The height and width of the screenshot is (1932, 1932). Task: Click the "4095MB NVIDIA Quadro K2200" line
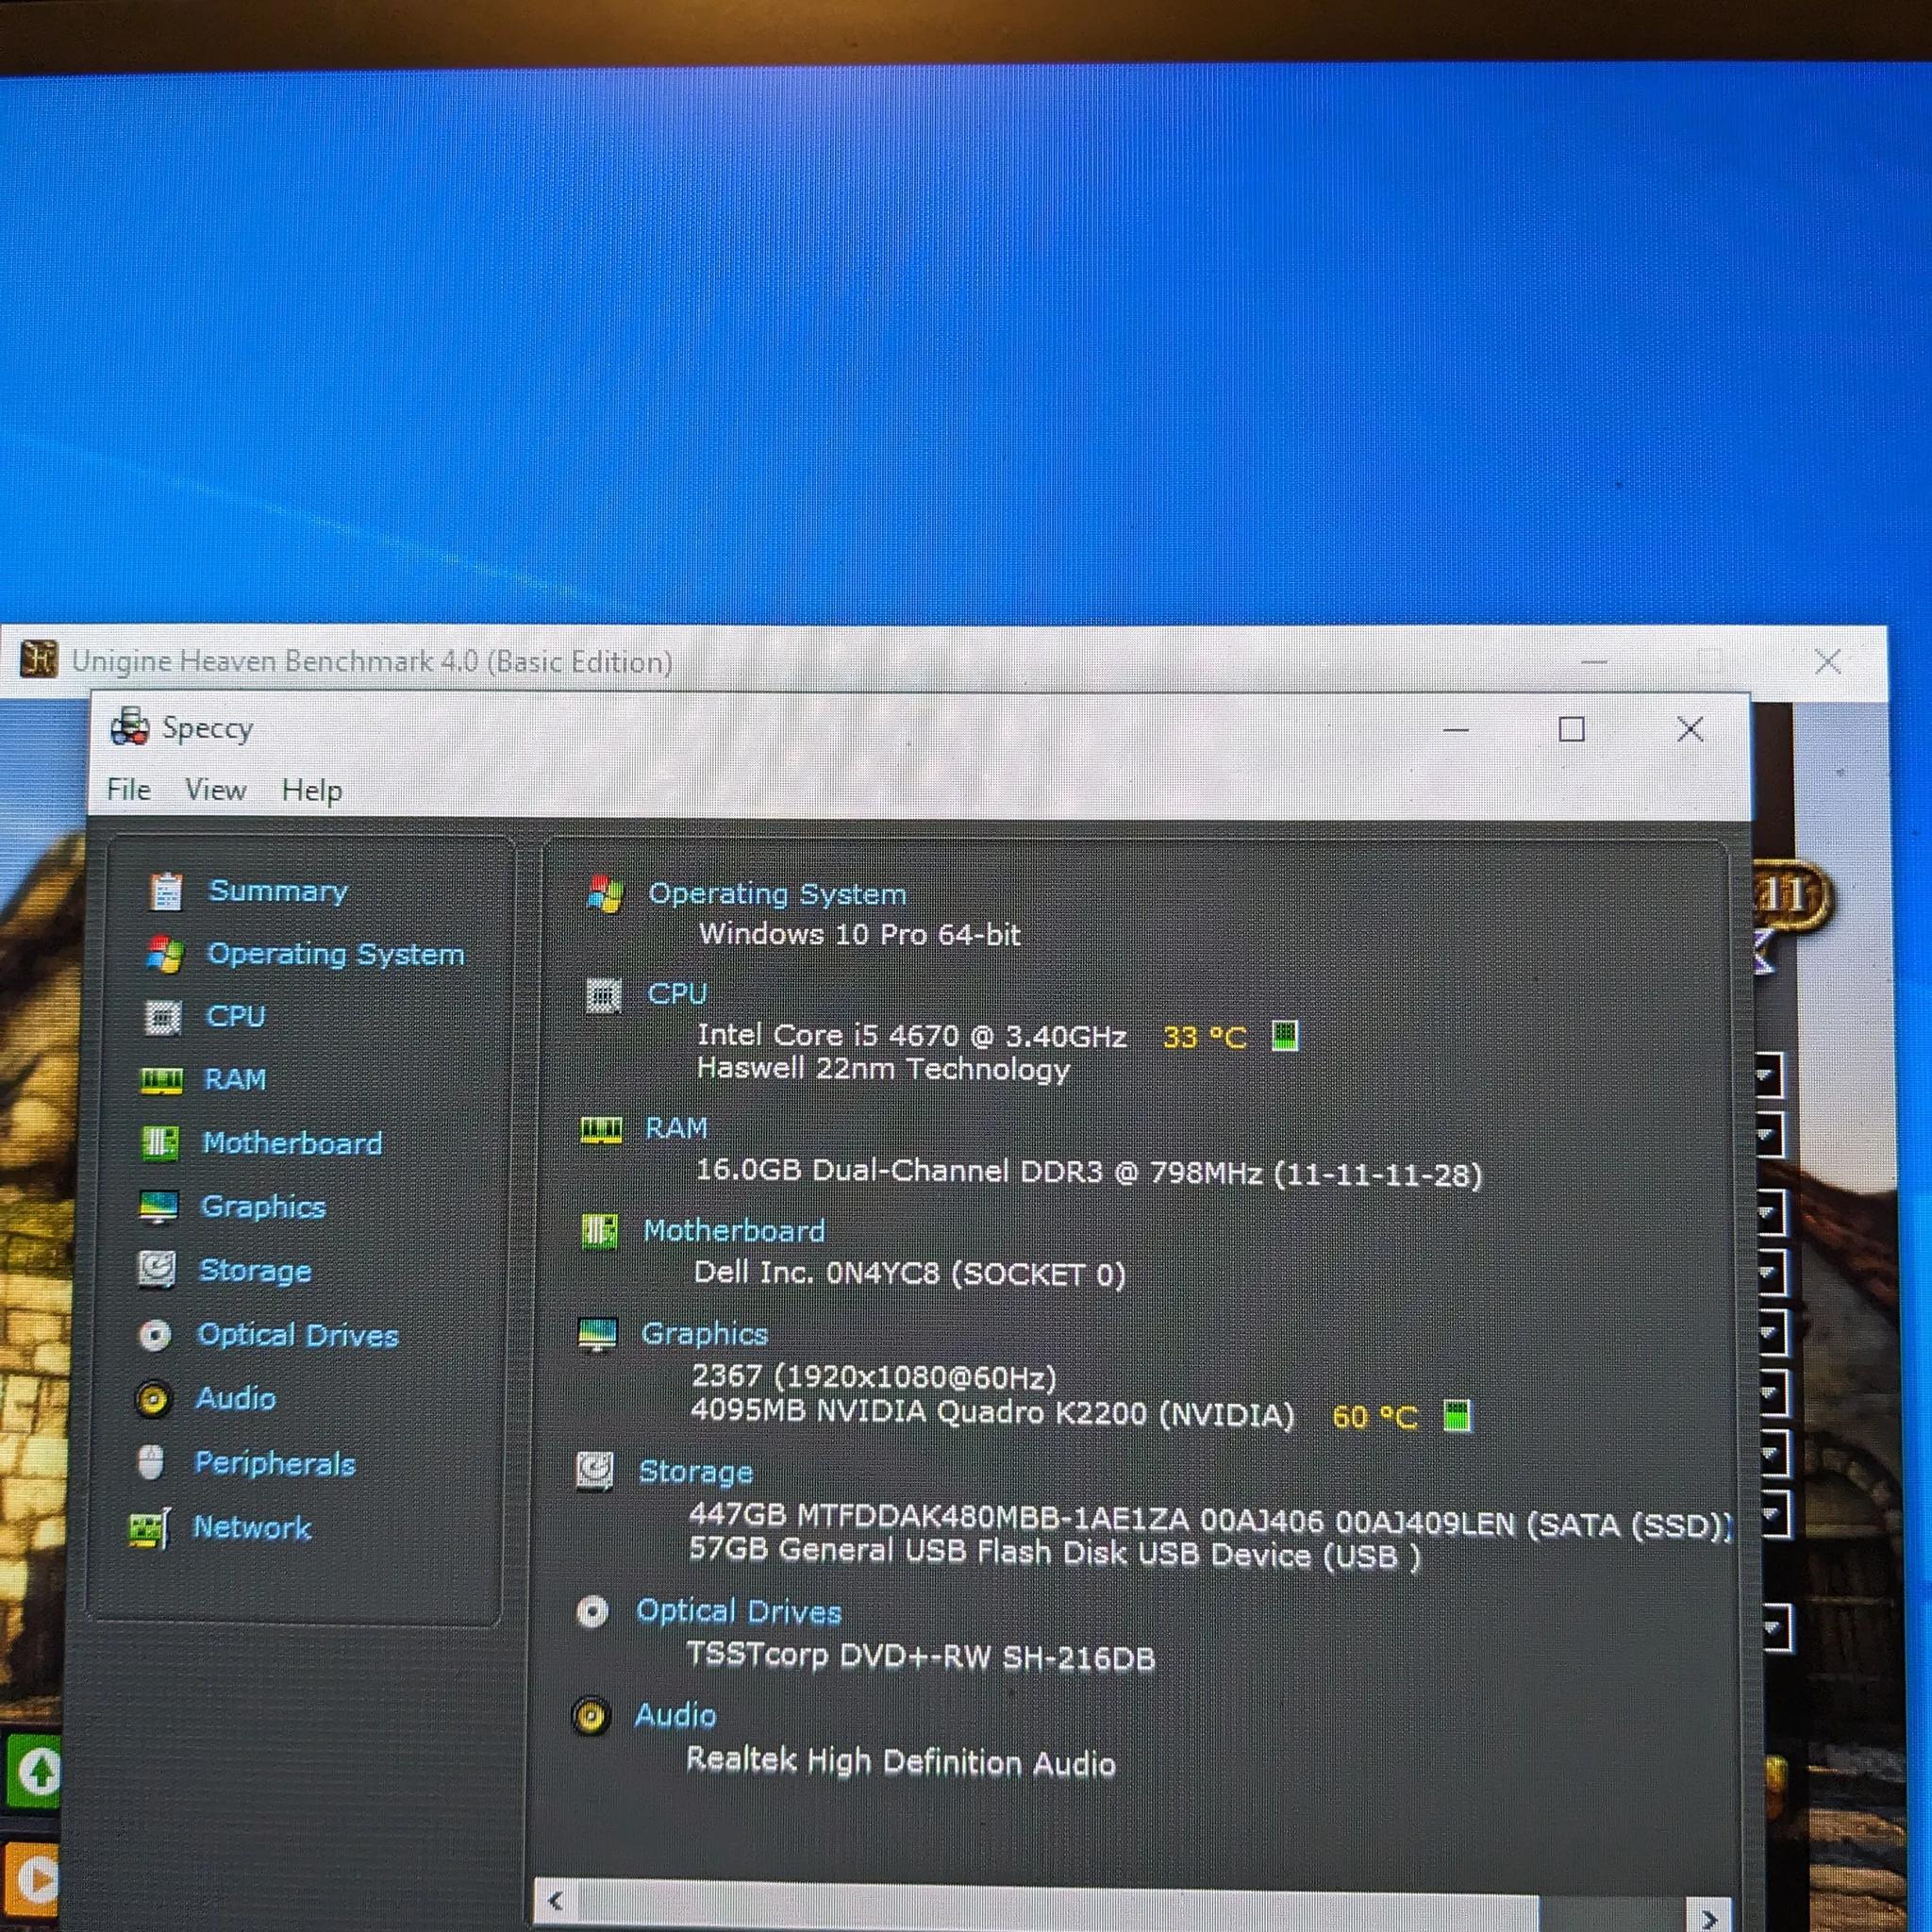(x=992, y=1413)
